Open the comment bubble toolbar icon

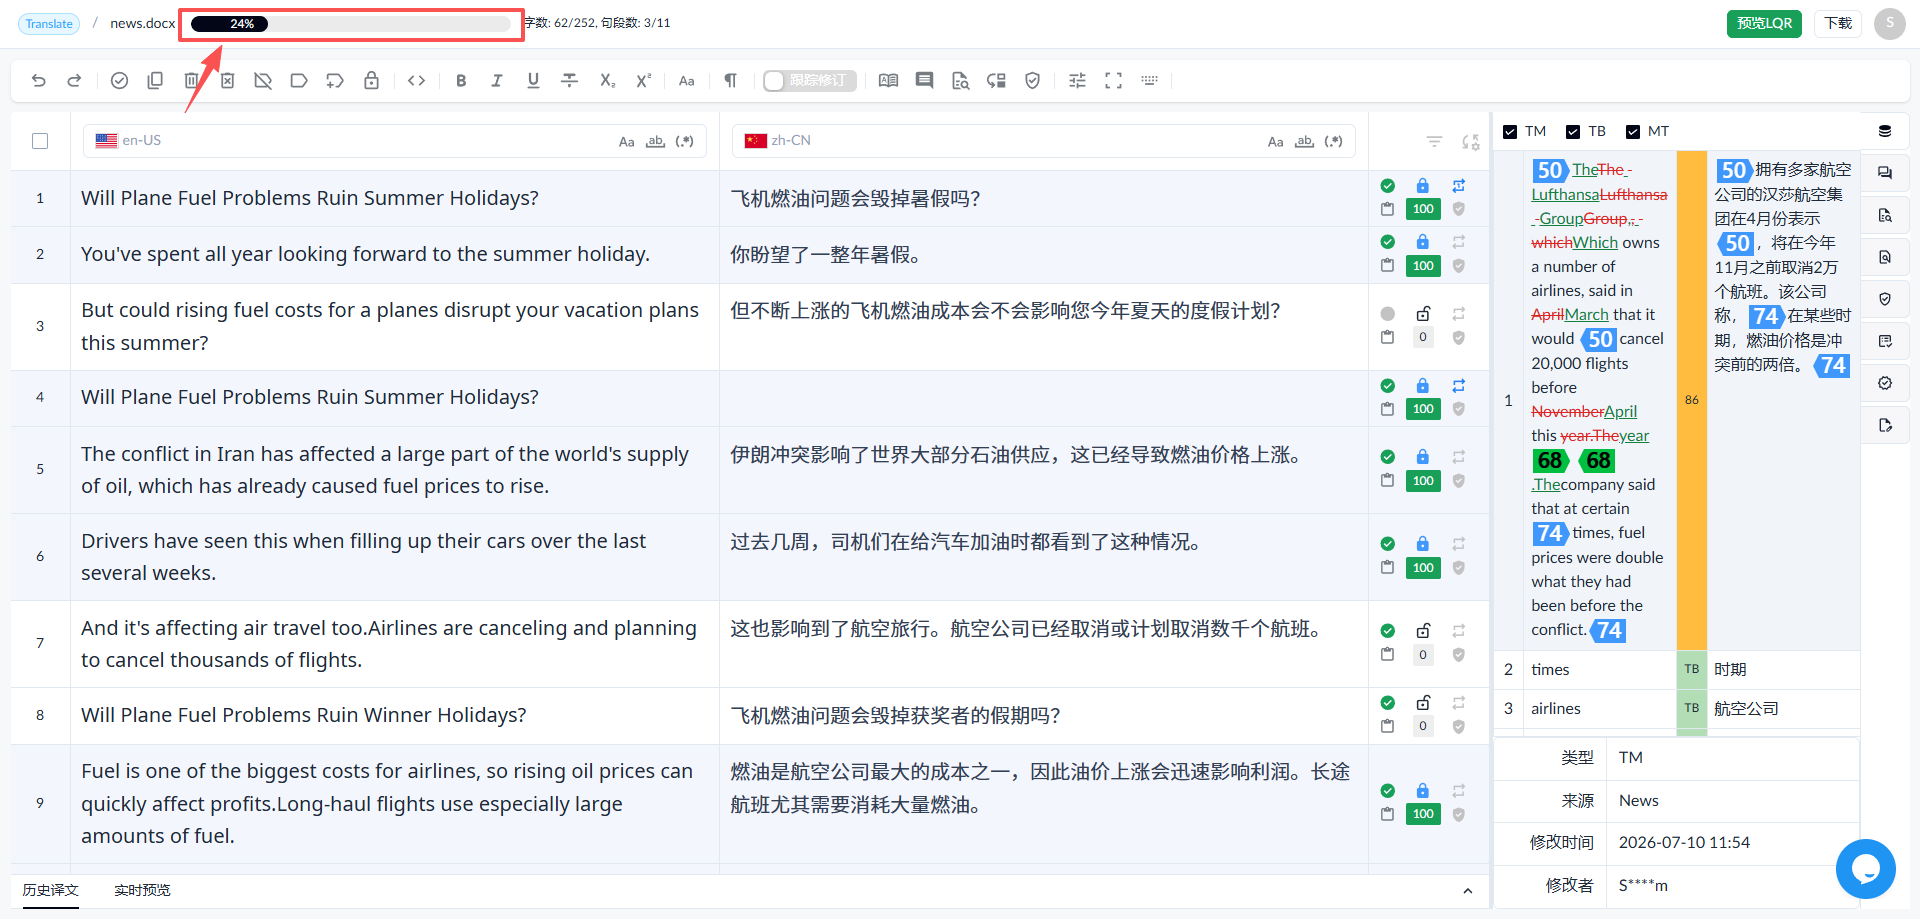[x=924, y=81]
